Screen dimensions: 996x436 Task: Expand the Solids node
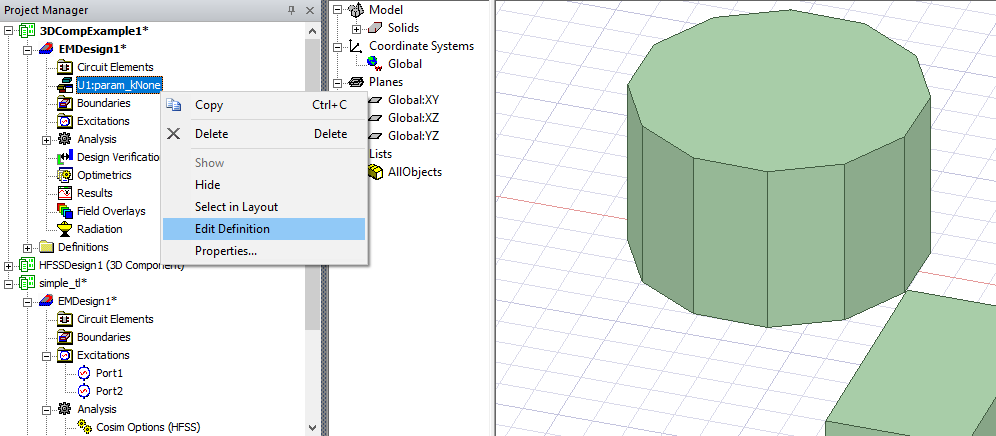click(356, 29)
